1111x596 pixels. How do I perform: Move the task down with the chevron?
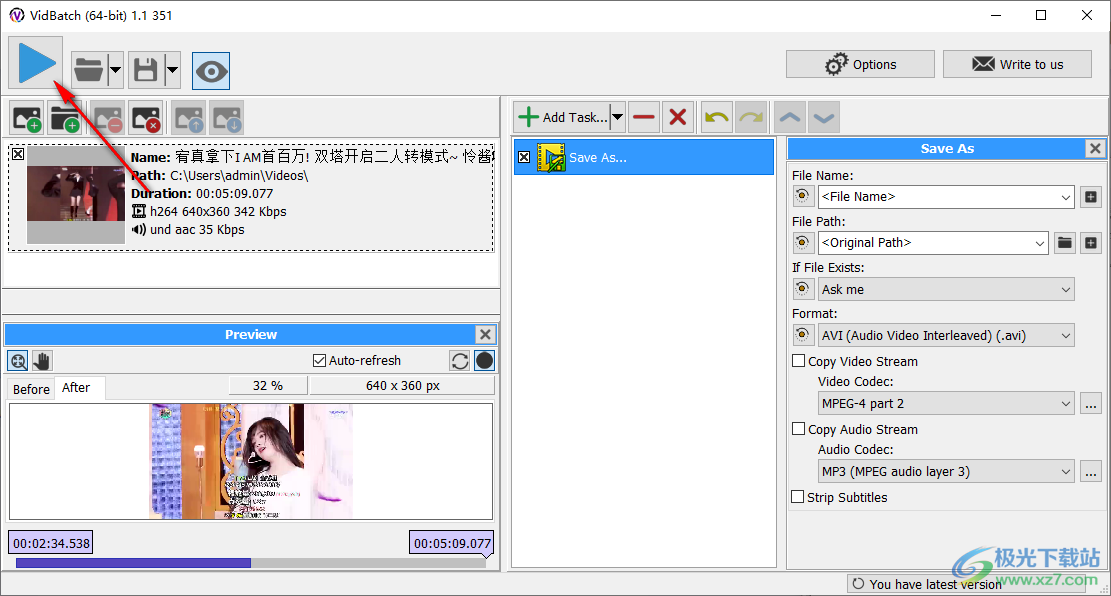point(823,118)
